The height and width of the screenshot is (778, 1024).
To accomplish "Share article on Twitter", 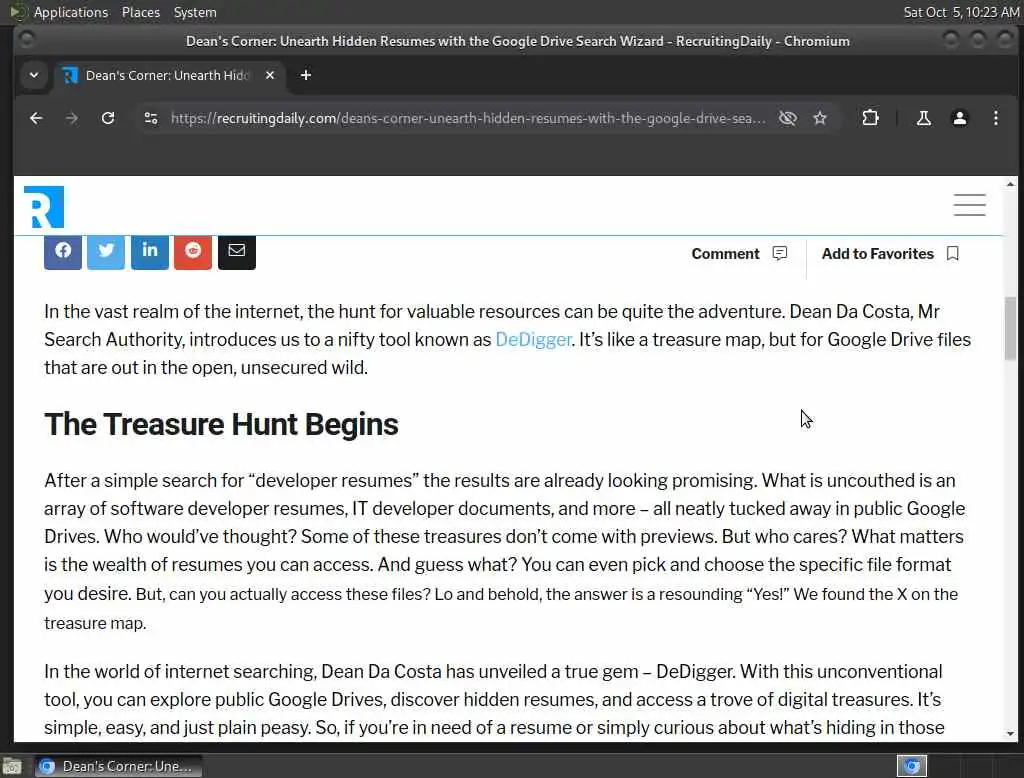I will (106, 251).
